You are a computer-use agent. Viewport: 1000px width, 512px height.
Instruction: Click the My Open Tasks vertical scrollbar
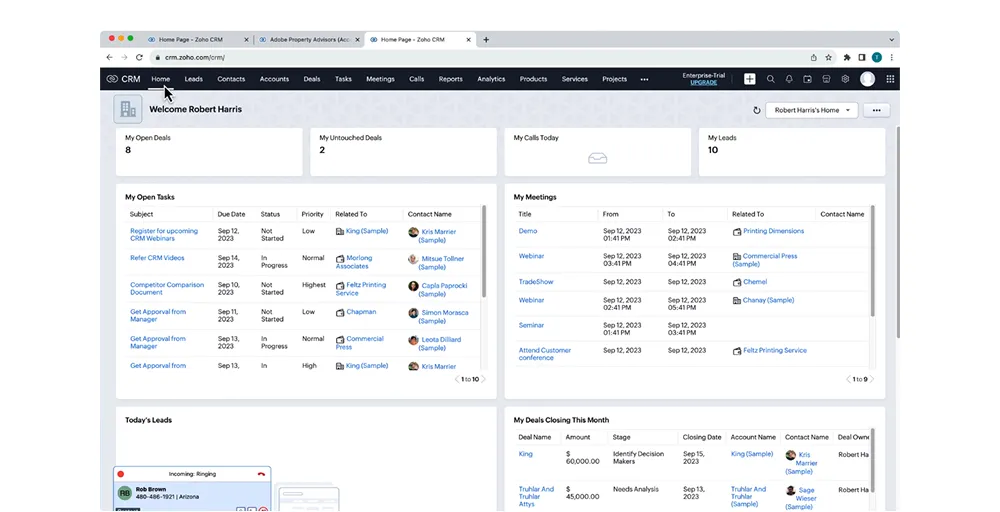(x=484, y=251)
